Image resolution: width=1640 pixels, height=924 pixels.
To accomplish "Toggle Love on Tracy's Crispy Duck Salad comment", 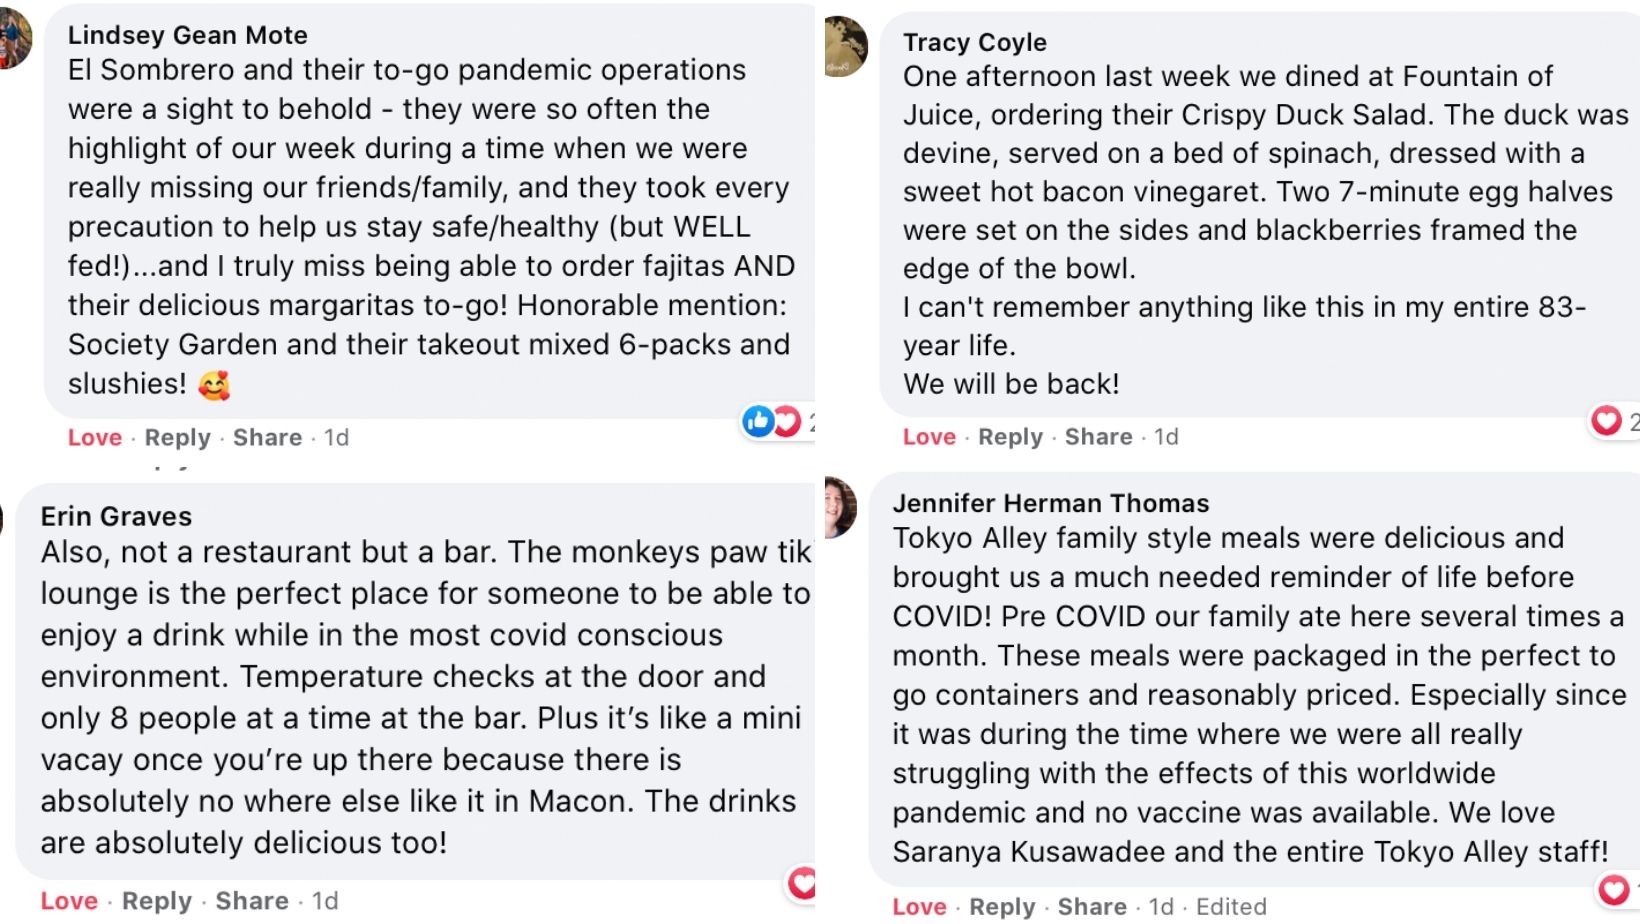I will pos(929,437).
